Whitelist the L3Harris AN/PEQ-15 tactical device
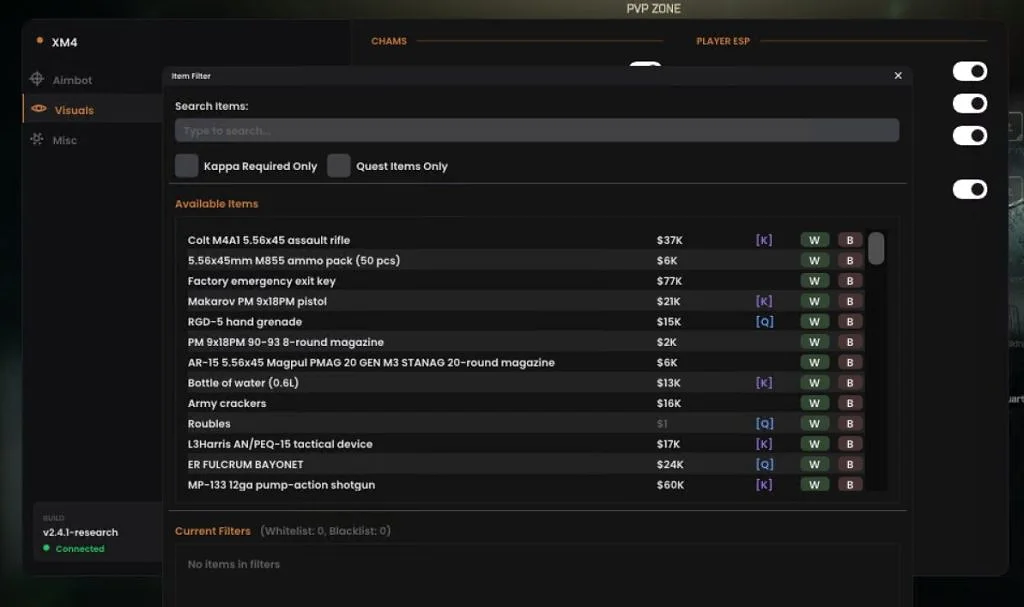 (x=814, y=444)
